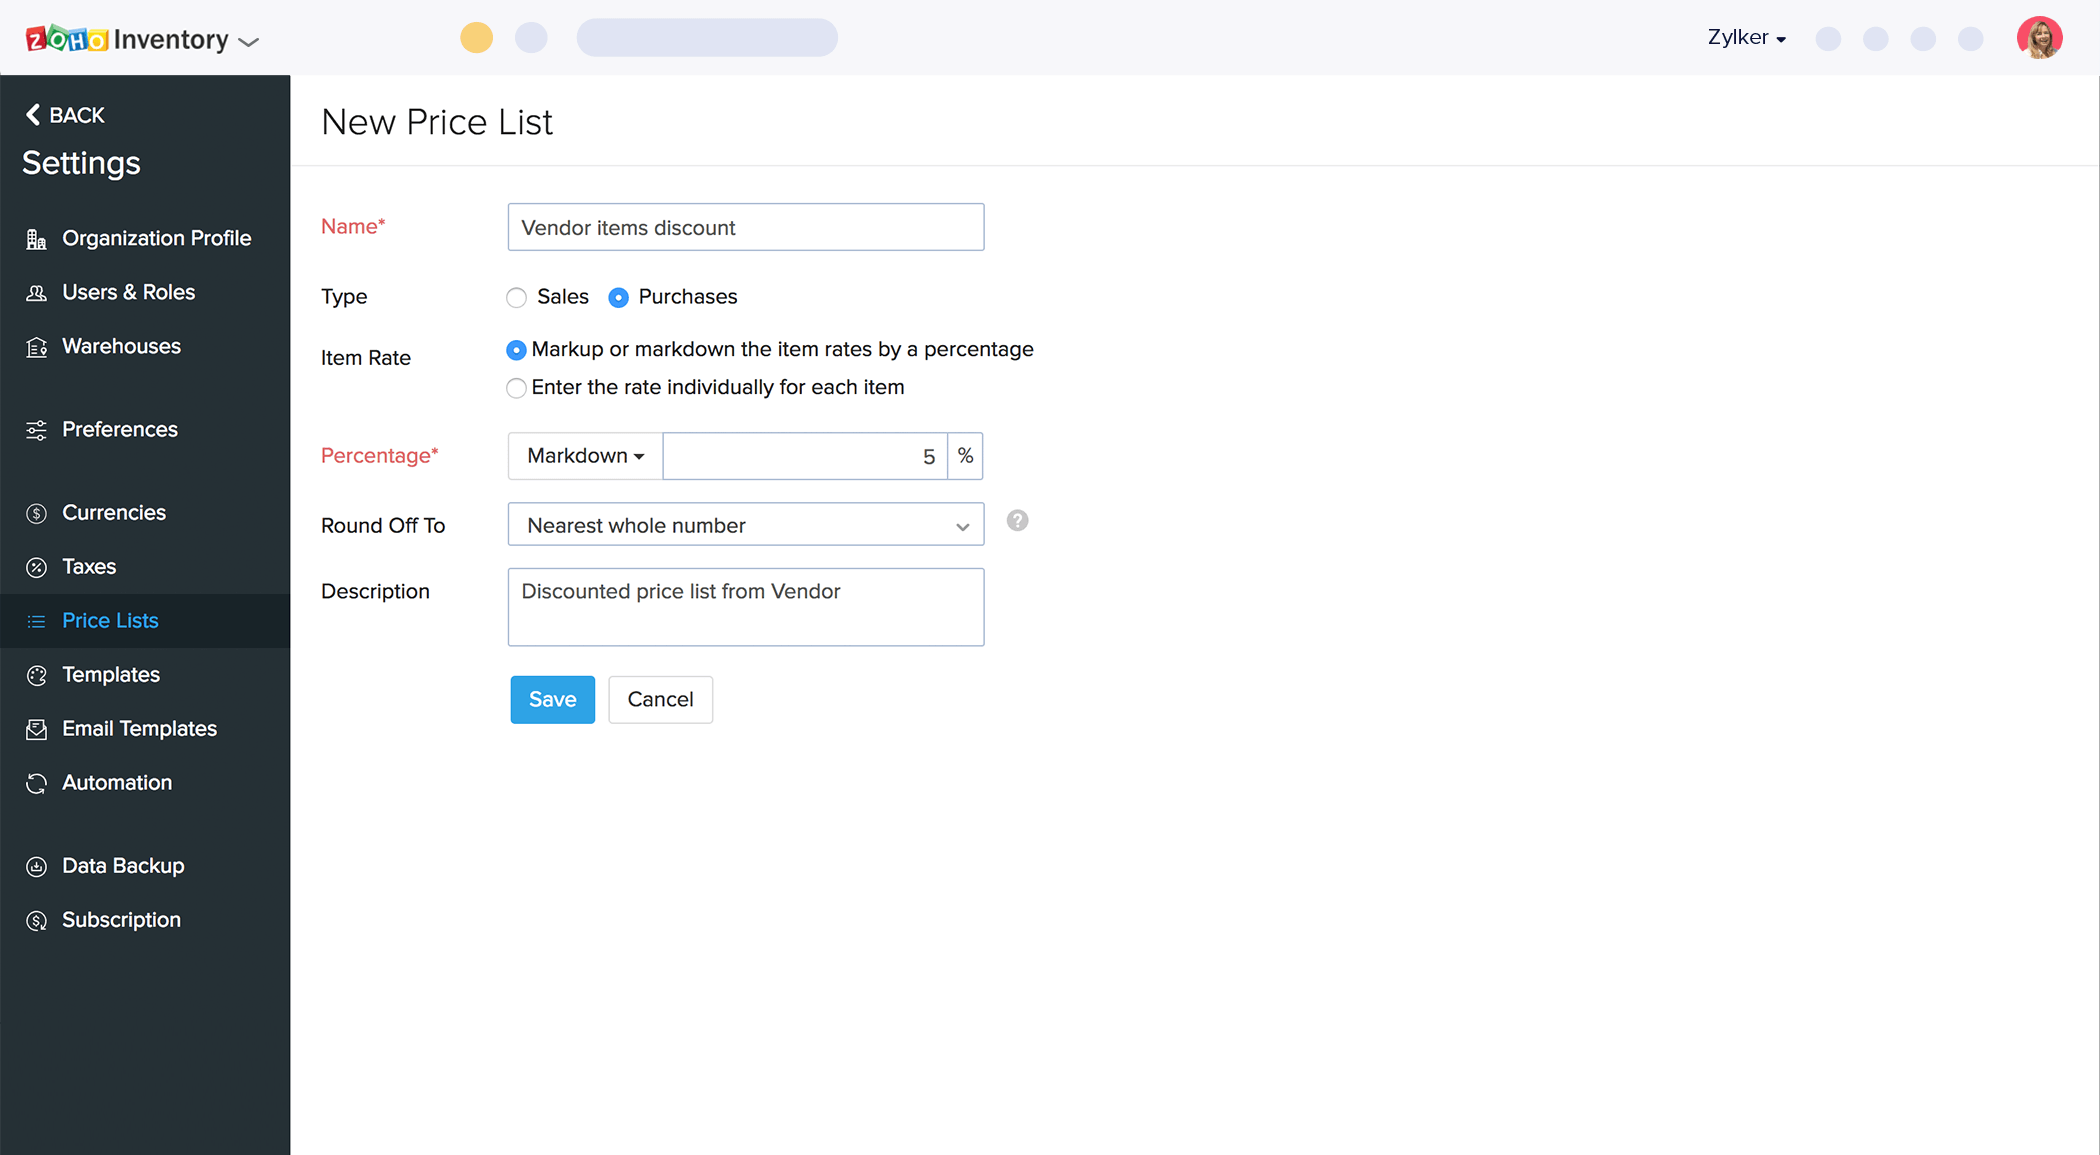Switch to Email Templates settings
Viewport: 2100px width, 1155px height.
pos(139,729)
